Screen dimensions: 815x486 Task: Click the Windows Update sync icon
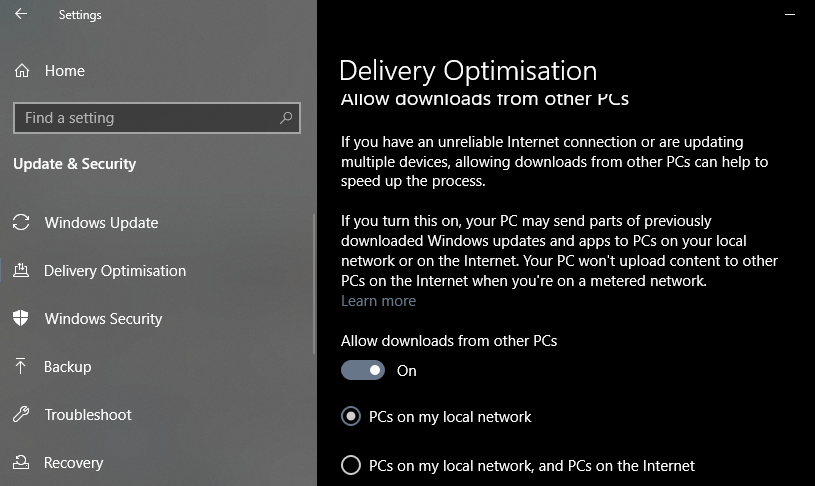[21, 222]
